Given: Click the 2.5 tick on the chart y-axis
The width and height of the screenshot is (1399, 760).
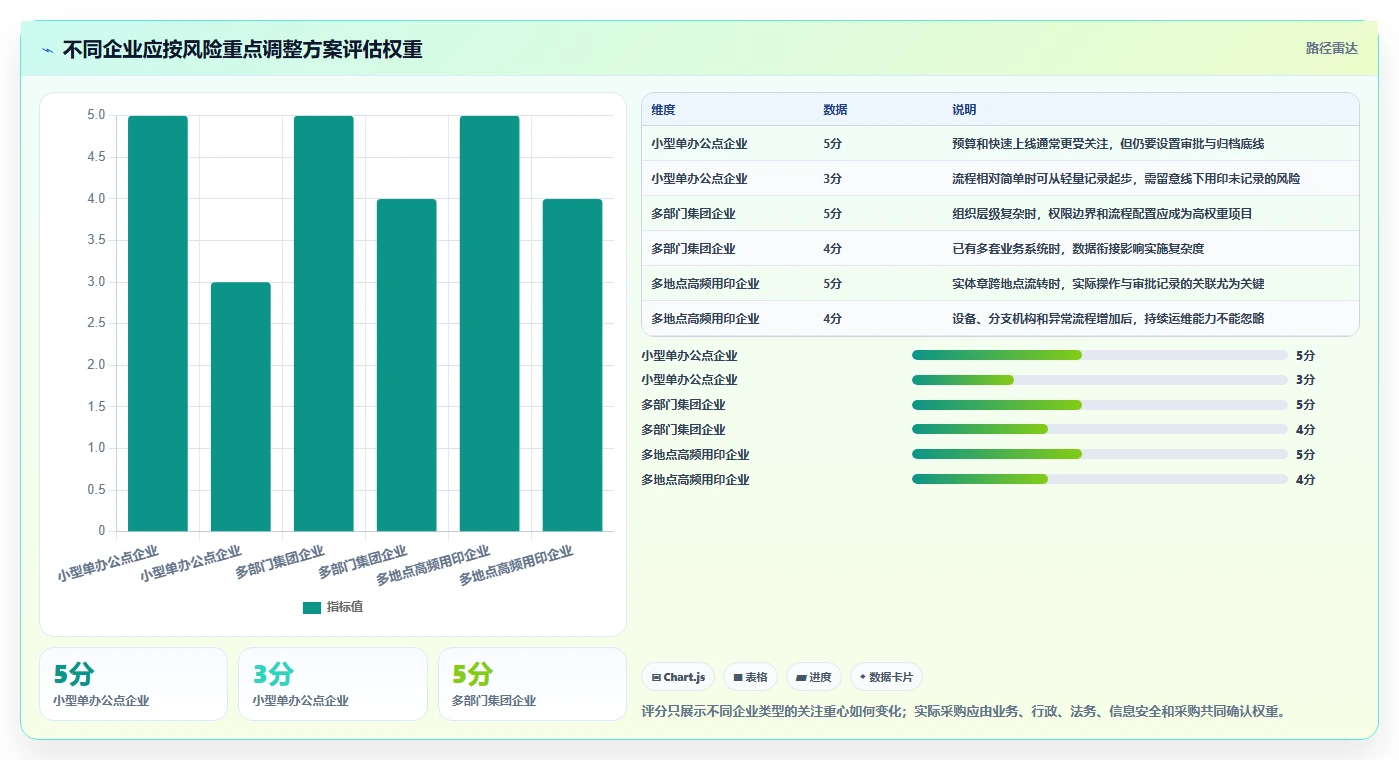Looking at the screenshot, I should pyautogui.click(x=96, y=323).
